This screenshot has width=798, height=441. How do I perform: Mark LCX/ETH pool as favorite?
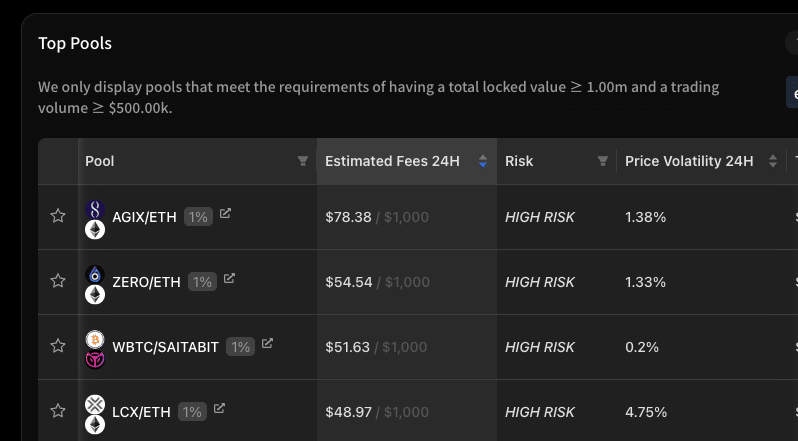point(58,410)
